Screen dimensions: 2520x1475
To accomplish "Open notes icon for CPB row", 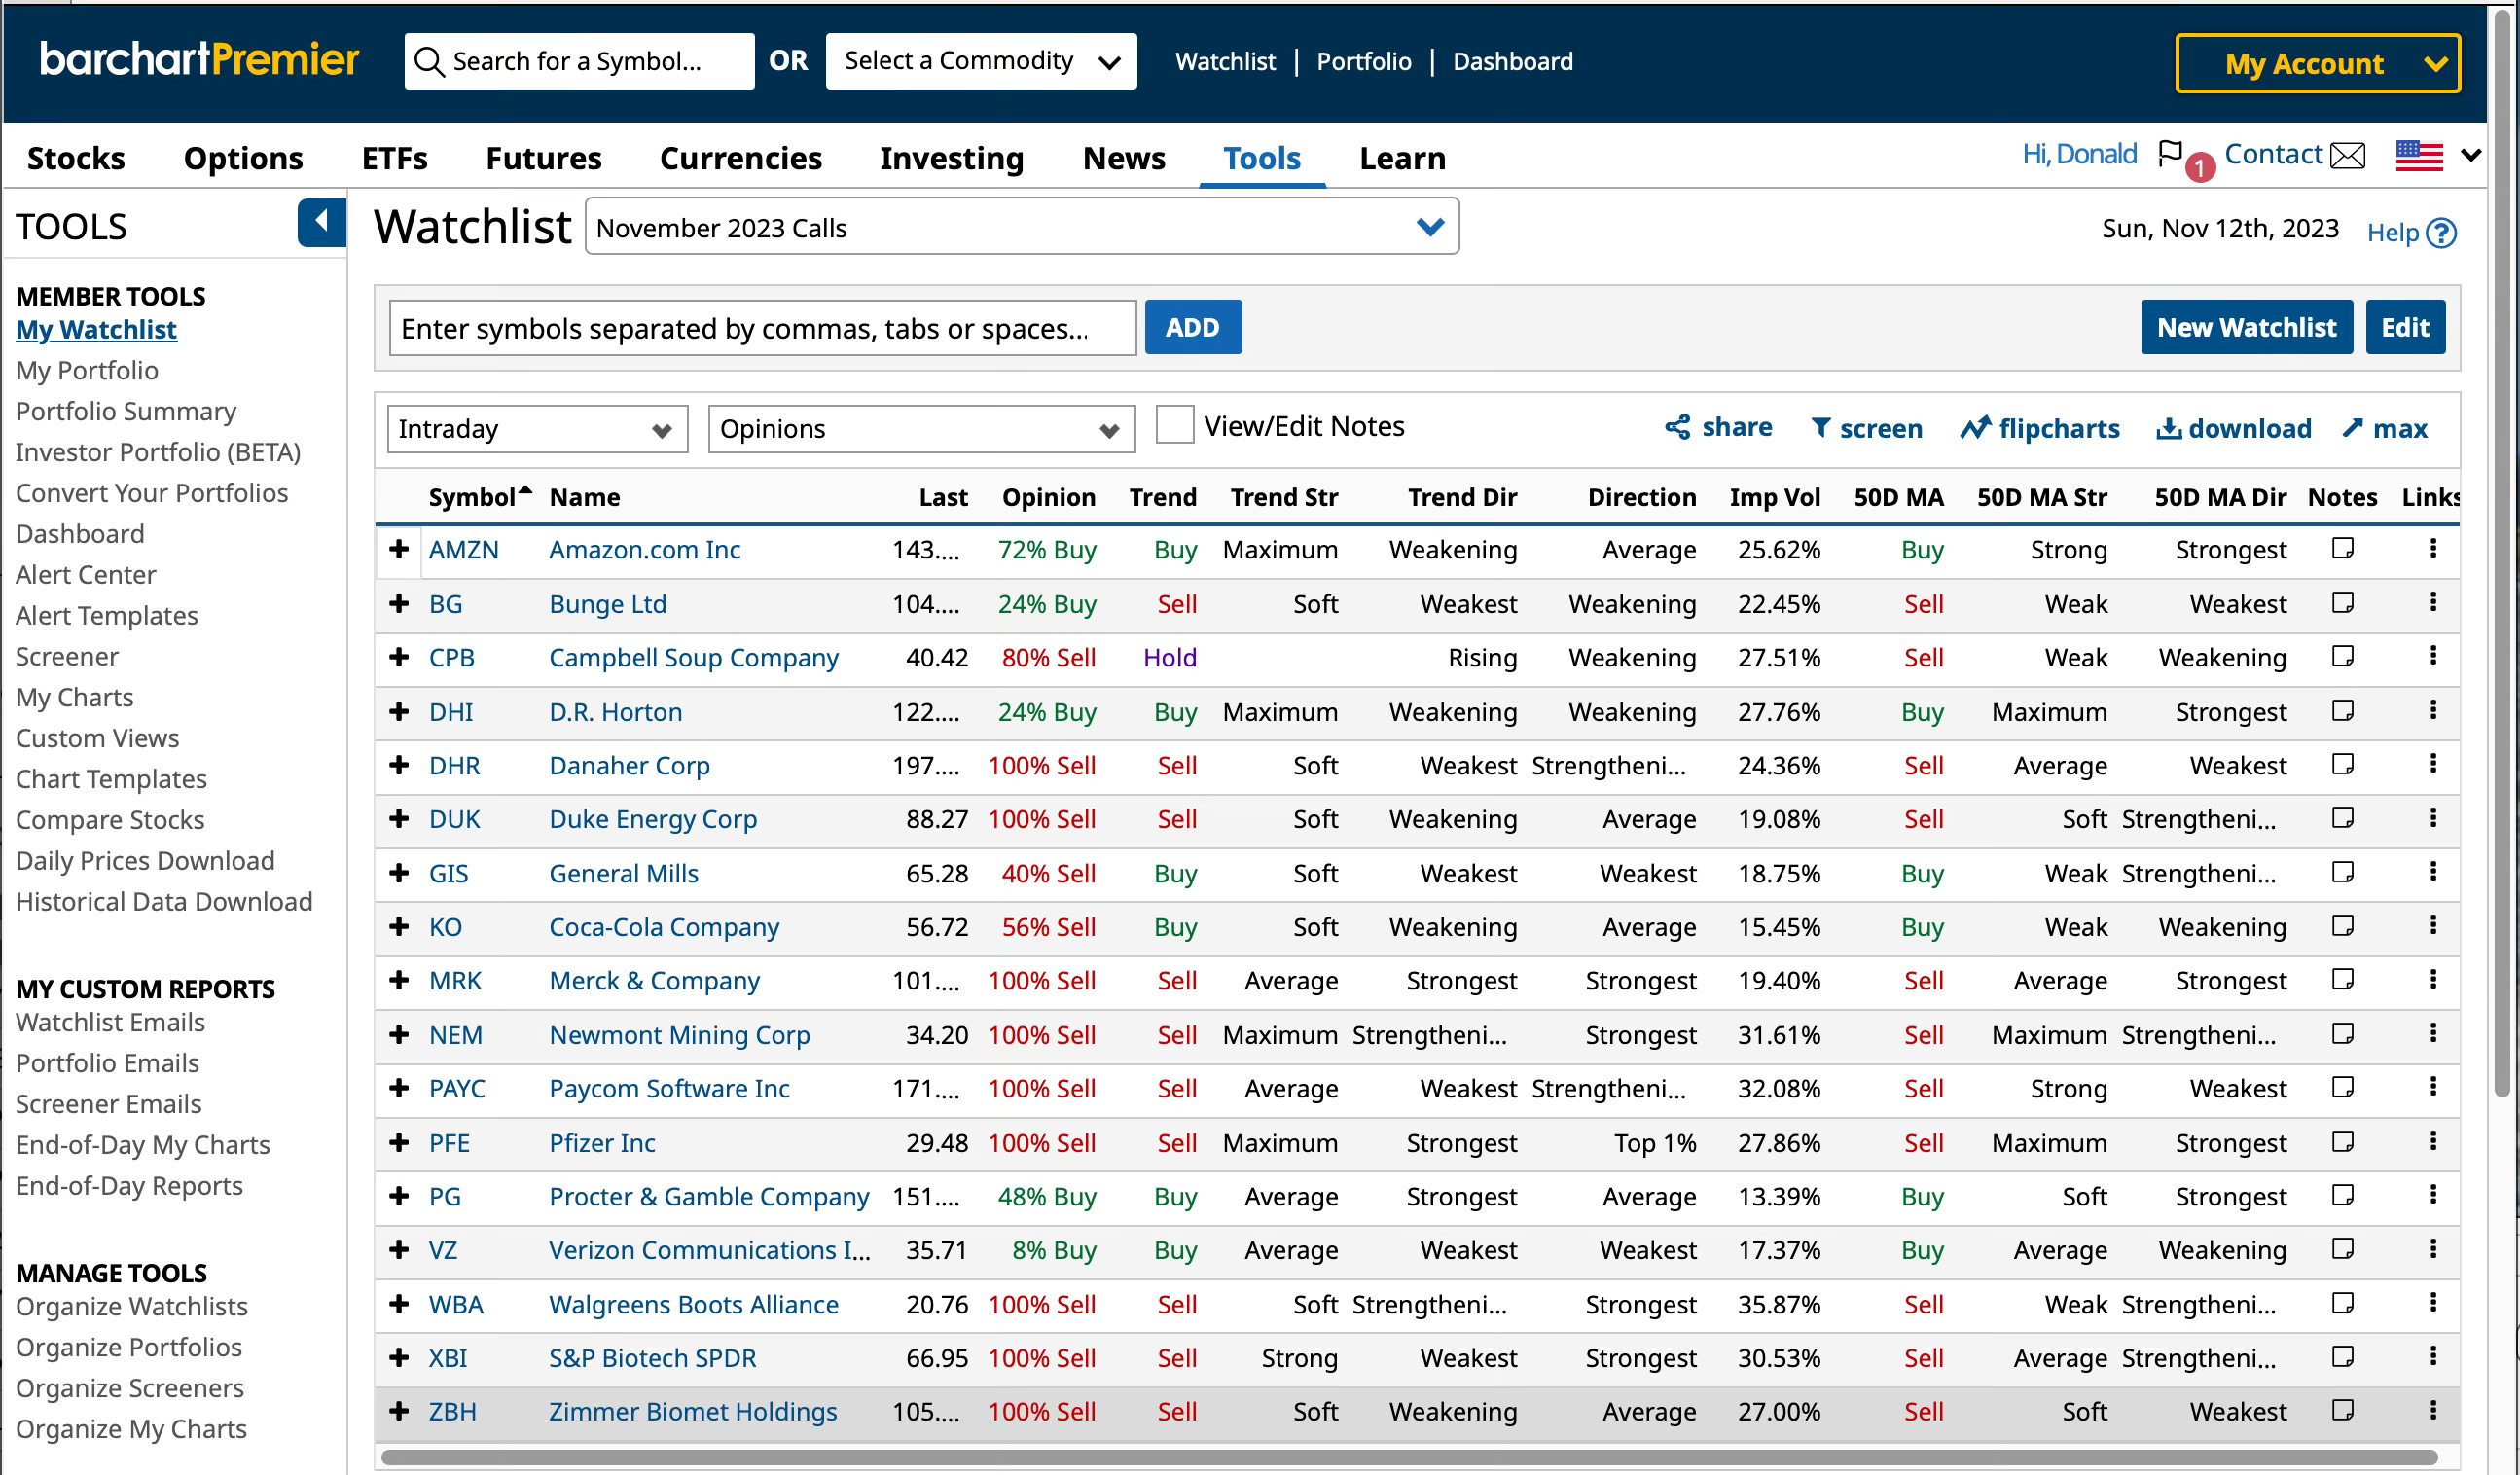I will coord(2342,656).
